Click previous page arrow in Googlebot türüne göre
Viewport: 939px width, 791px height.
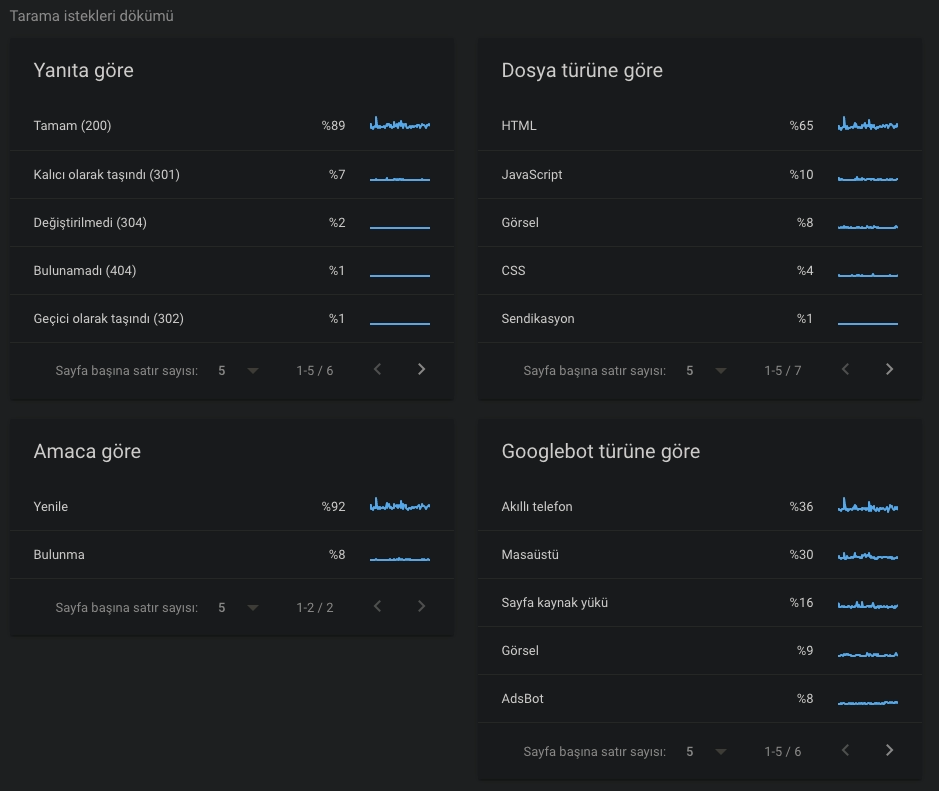[845, 749]
